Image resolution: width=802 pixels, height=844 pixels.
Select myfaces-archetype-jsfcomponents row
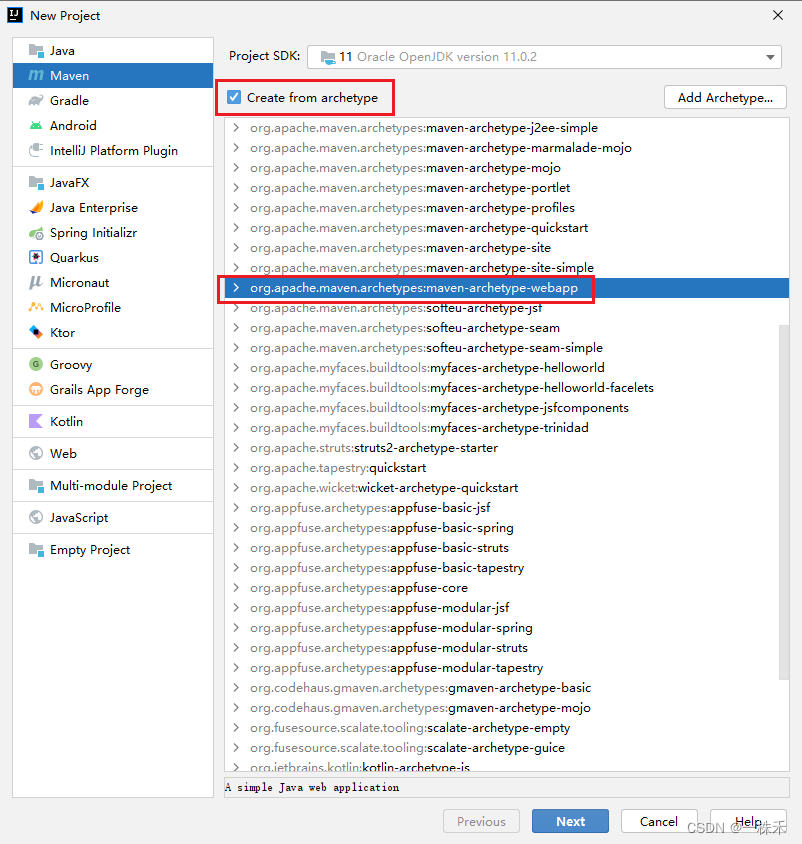pos(506,408)
